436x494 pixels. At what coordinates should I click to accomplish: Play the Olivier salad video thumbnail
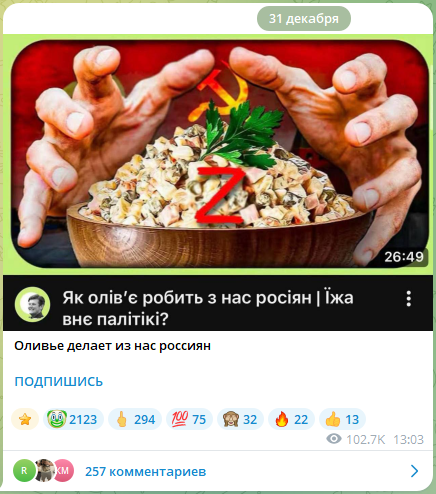coord(220,154)
